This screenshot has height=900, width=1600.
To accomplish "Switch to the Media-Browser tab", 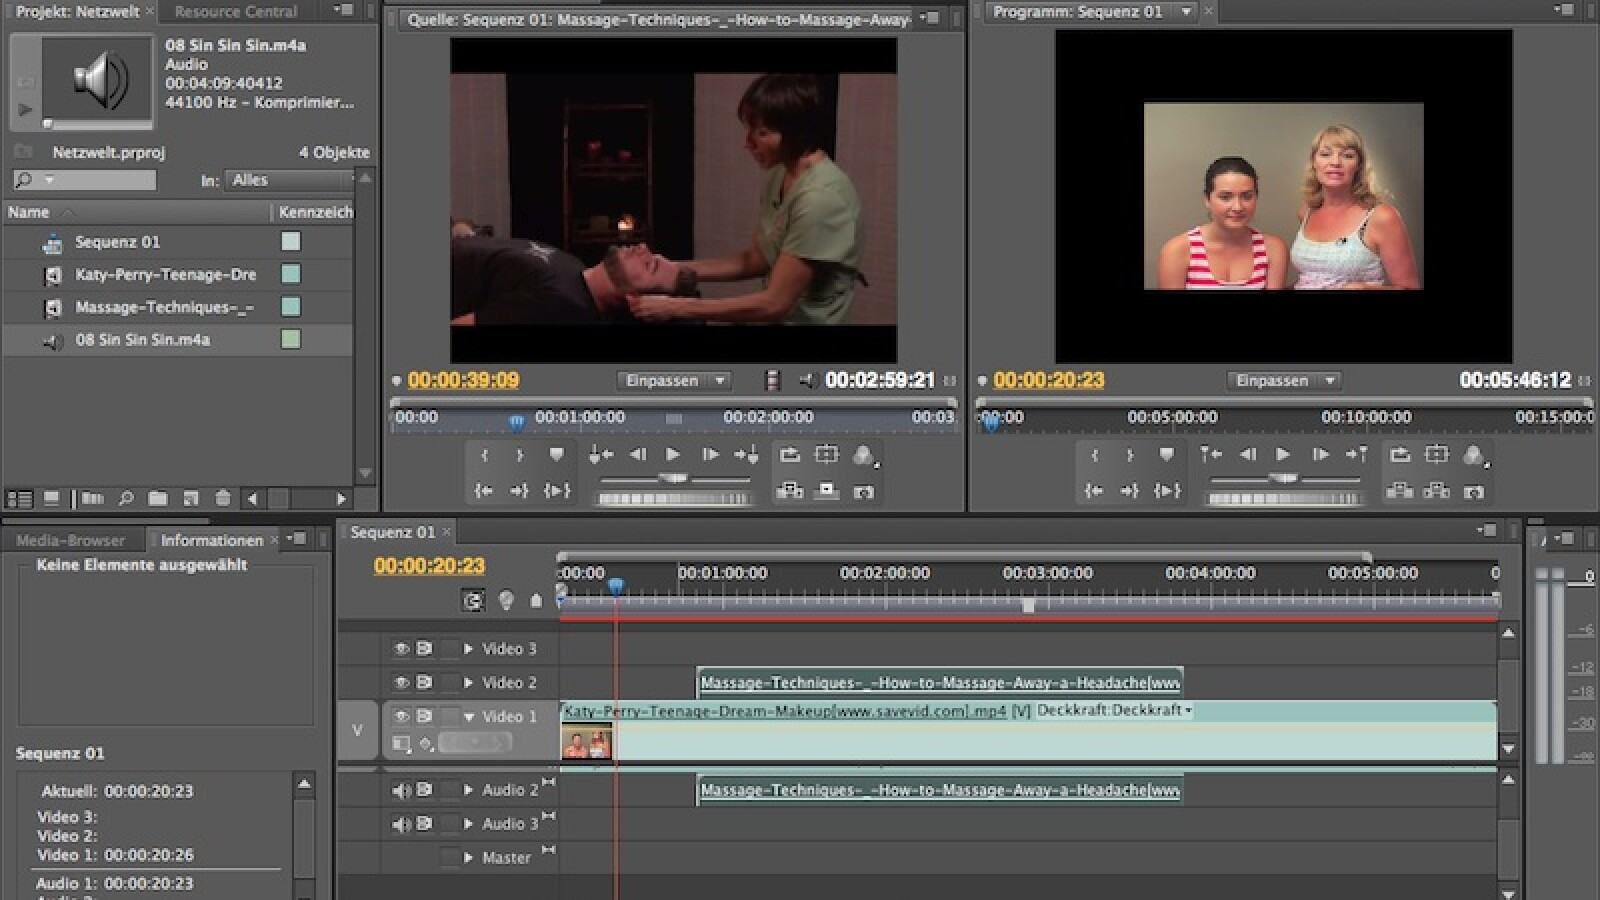I will coord(70,540).
